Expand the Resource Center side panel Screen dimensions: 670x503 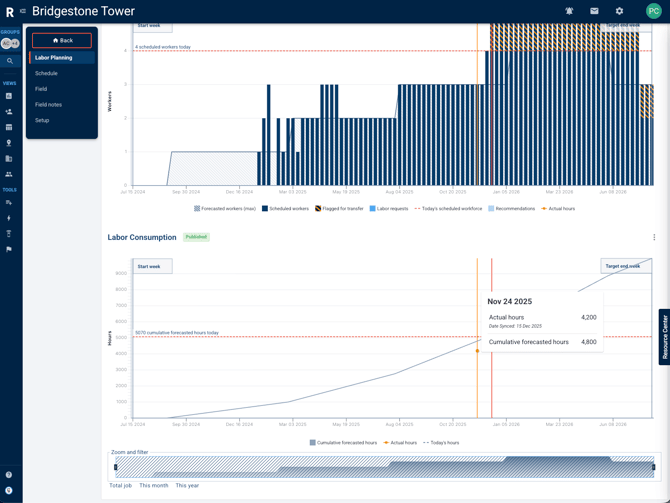[664, 337]
